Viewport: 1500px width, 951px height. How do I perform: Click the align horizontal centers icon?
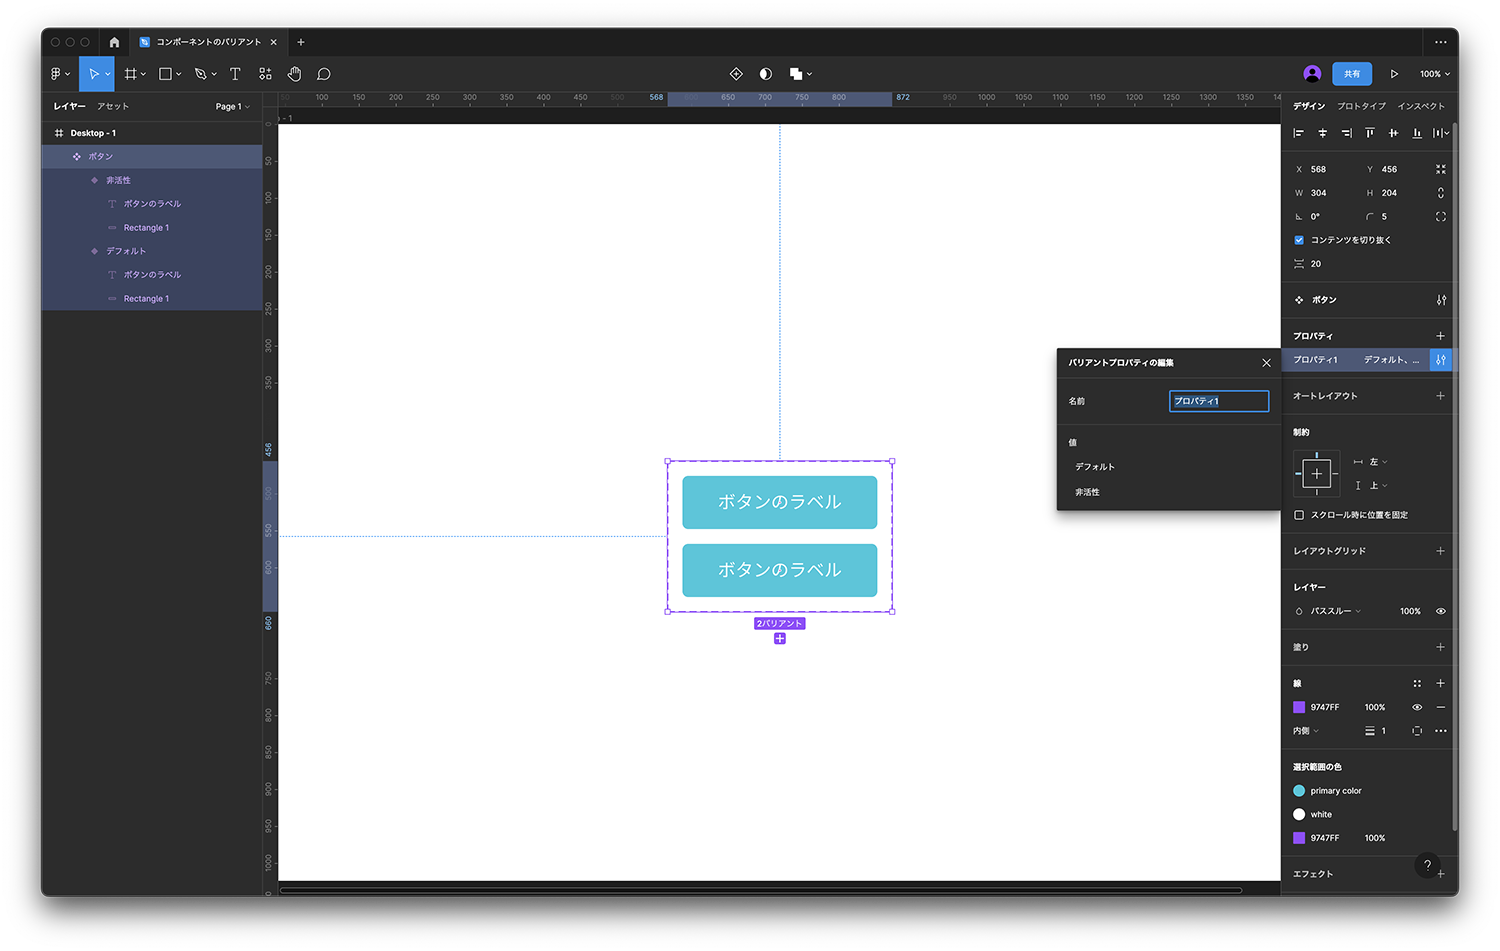(1322, 133)
